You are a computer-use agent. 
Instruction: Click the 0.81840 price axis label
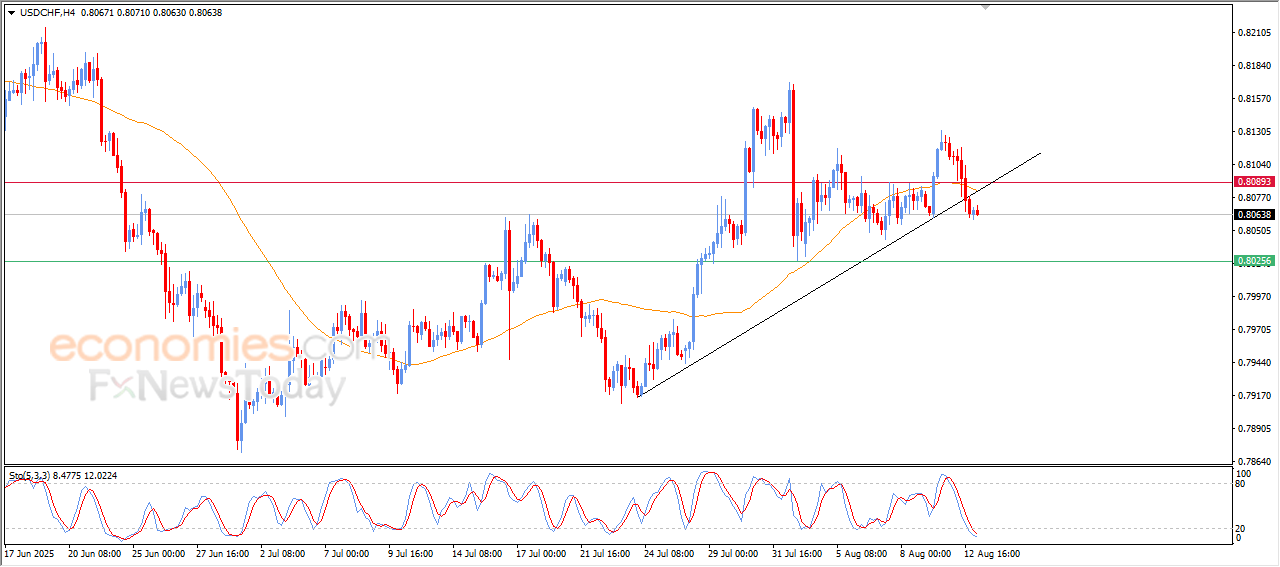pyautogui.click(x=1254, y=66)
